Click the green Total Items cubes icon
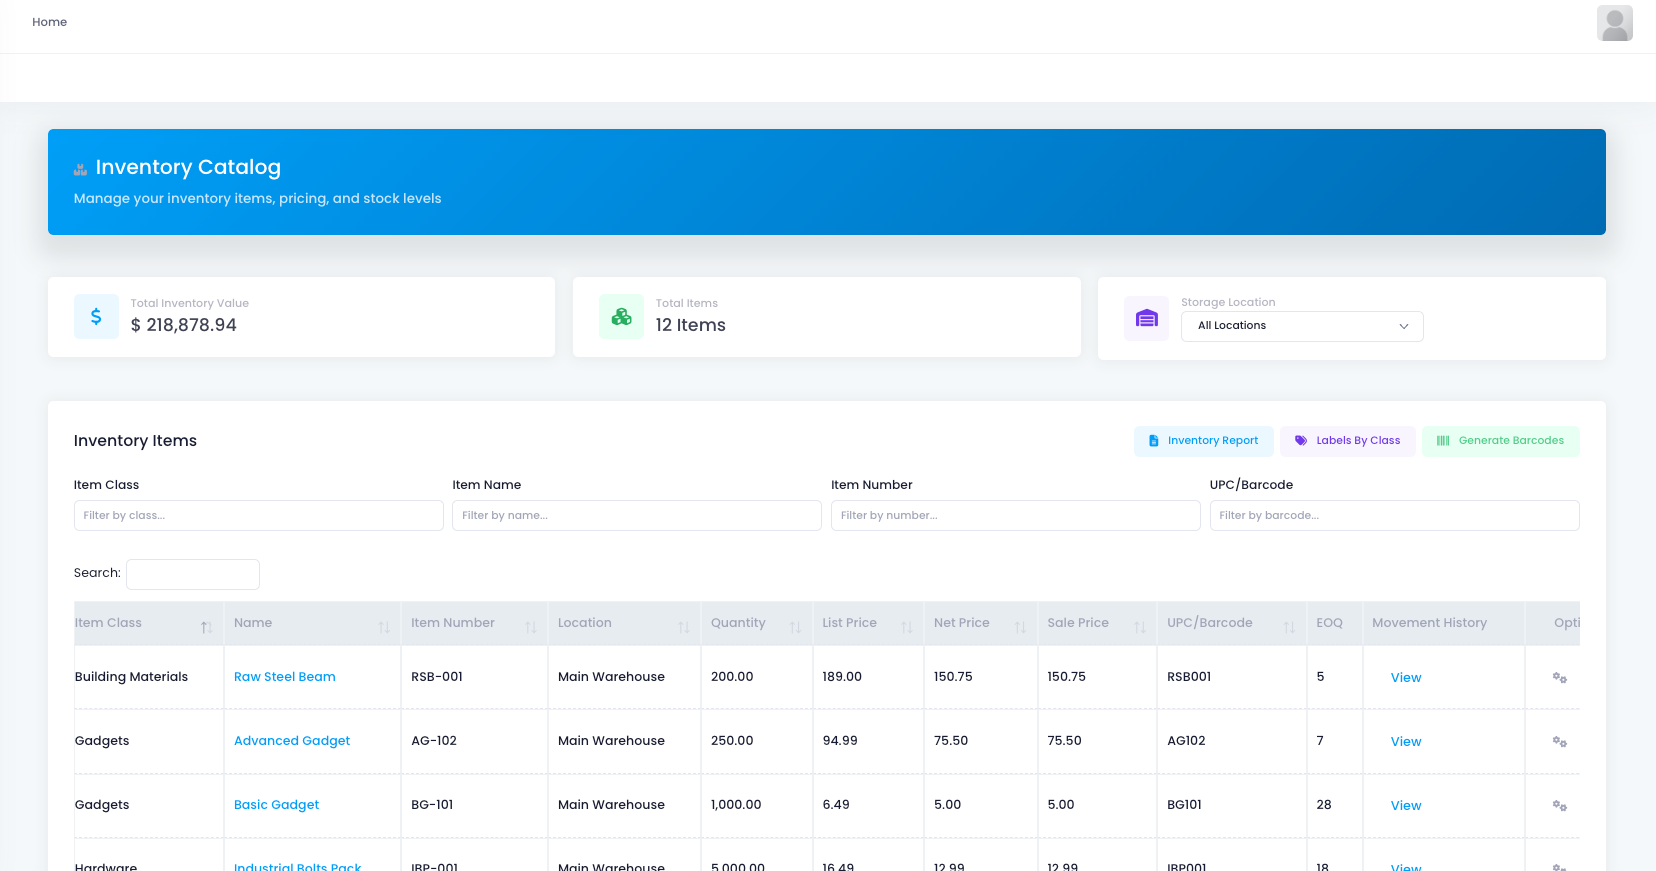 tap(621, 317)
